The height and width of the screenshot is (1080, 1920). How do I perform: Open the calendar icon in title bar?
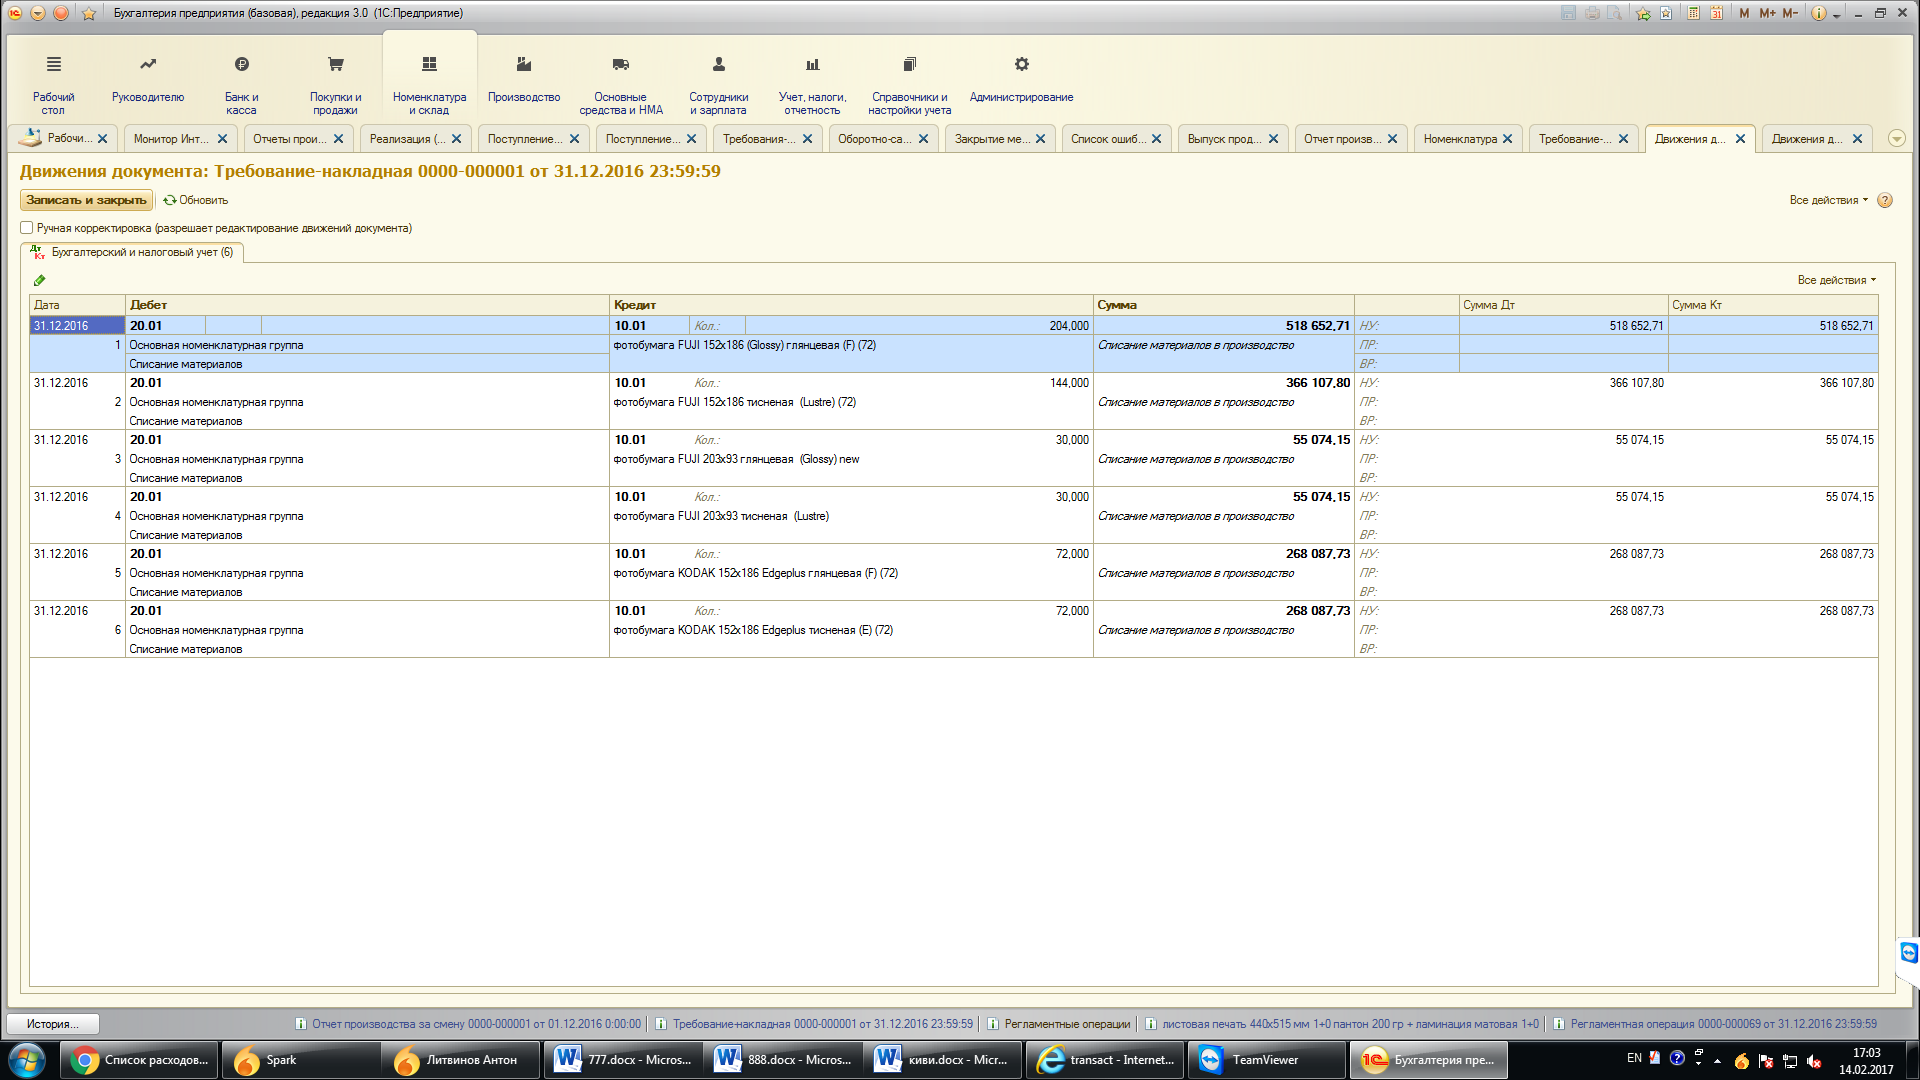pyautogui.click(x=1716, y=13)
